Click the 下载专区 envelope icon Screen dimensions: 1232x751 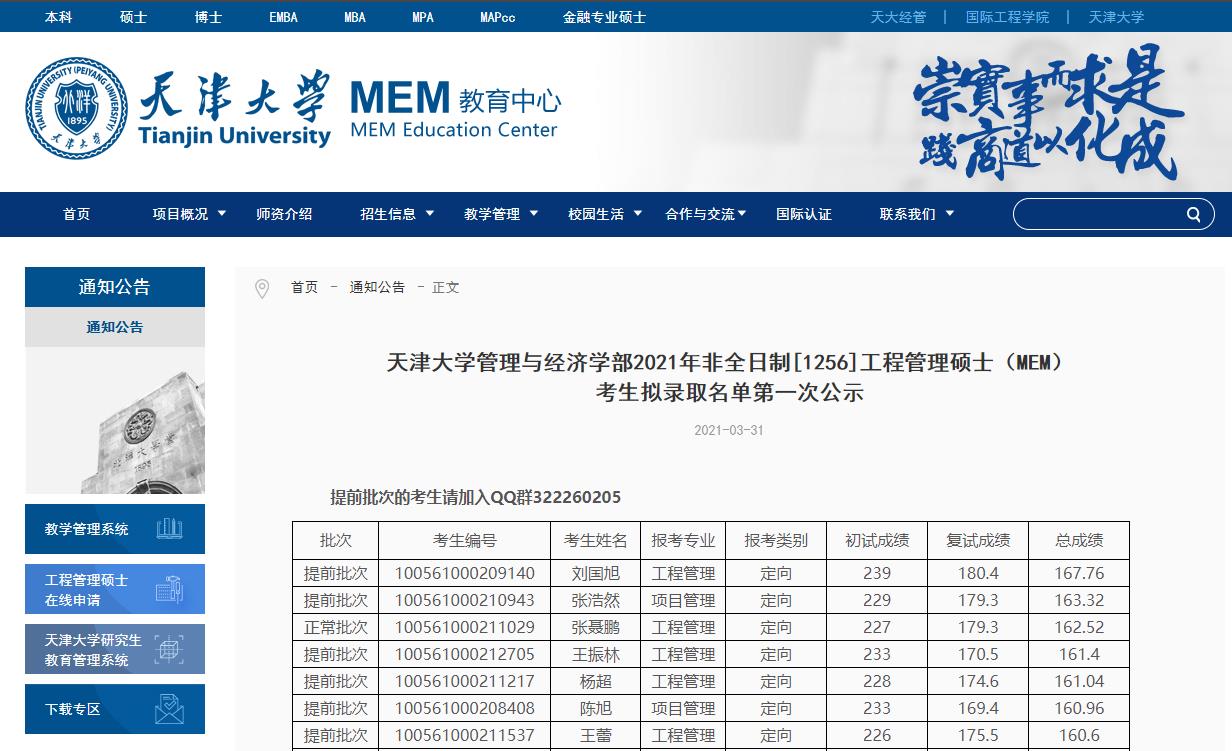point(170,709)
